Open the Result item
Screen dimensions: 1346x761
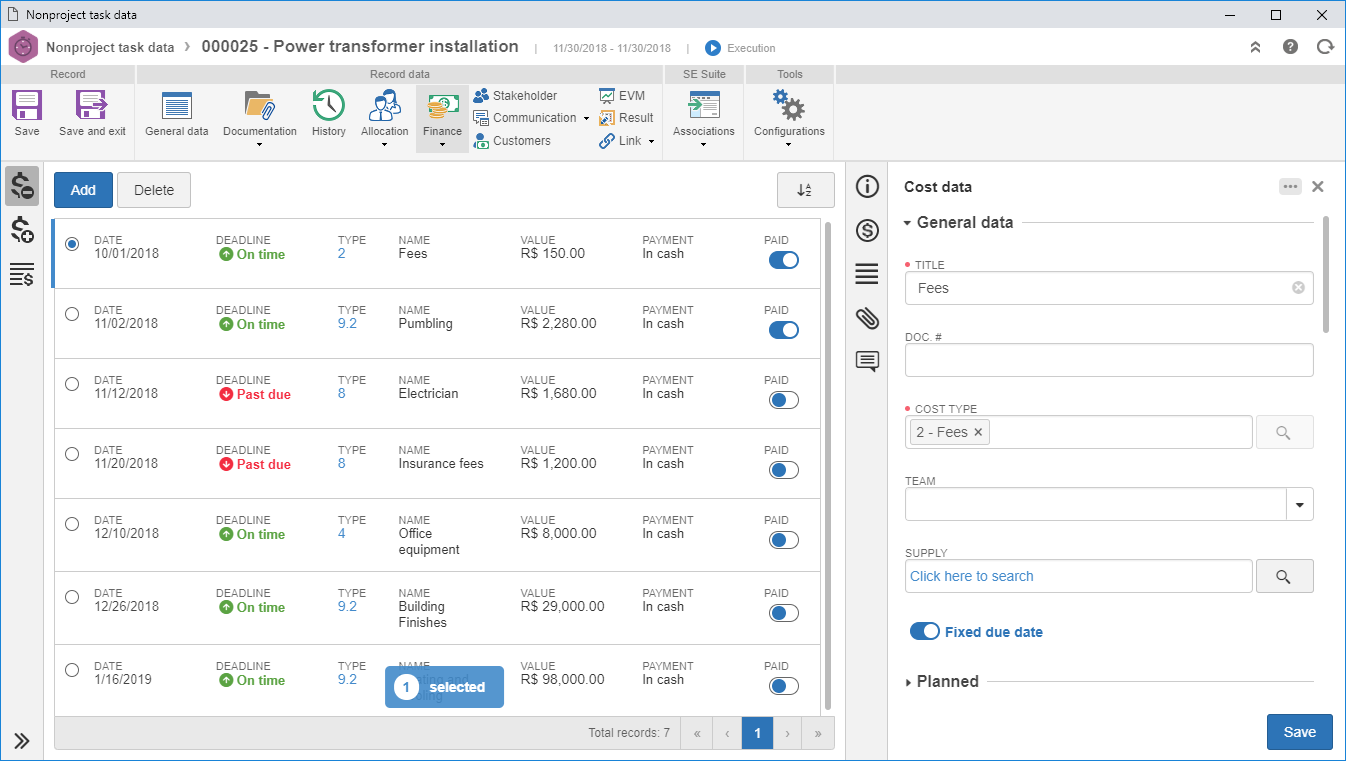pyautogui.click(x=626, y=118)
